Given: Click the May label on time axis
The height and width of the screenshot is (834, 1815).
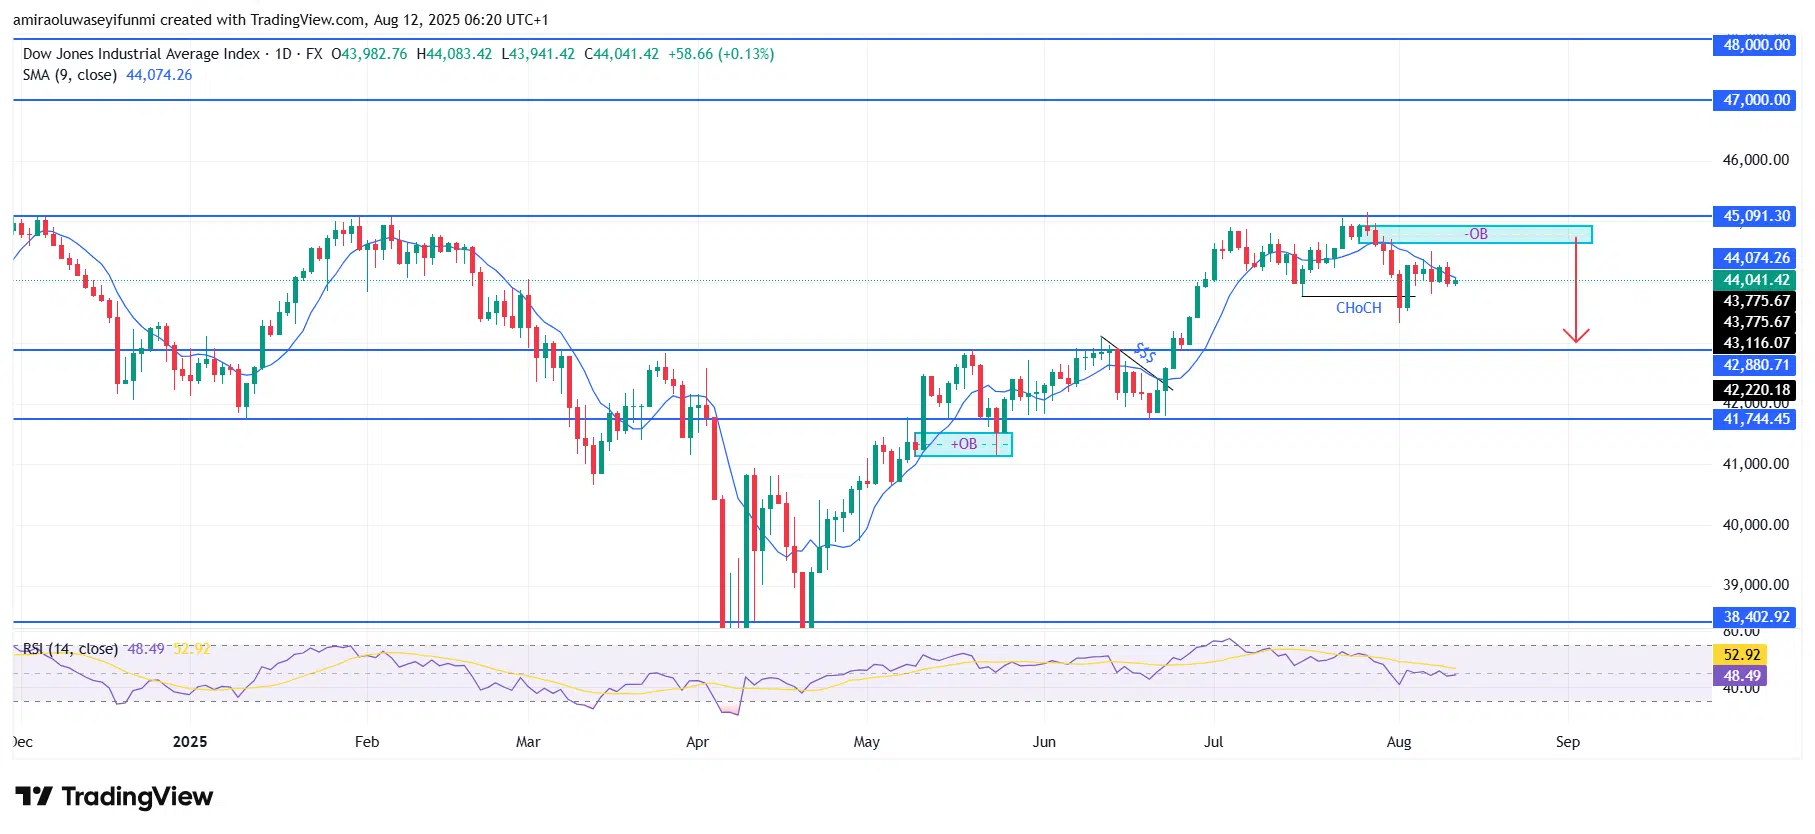Looking at the screenshot, I should click(x=867, y=742).
